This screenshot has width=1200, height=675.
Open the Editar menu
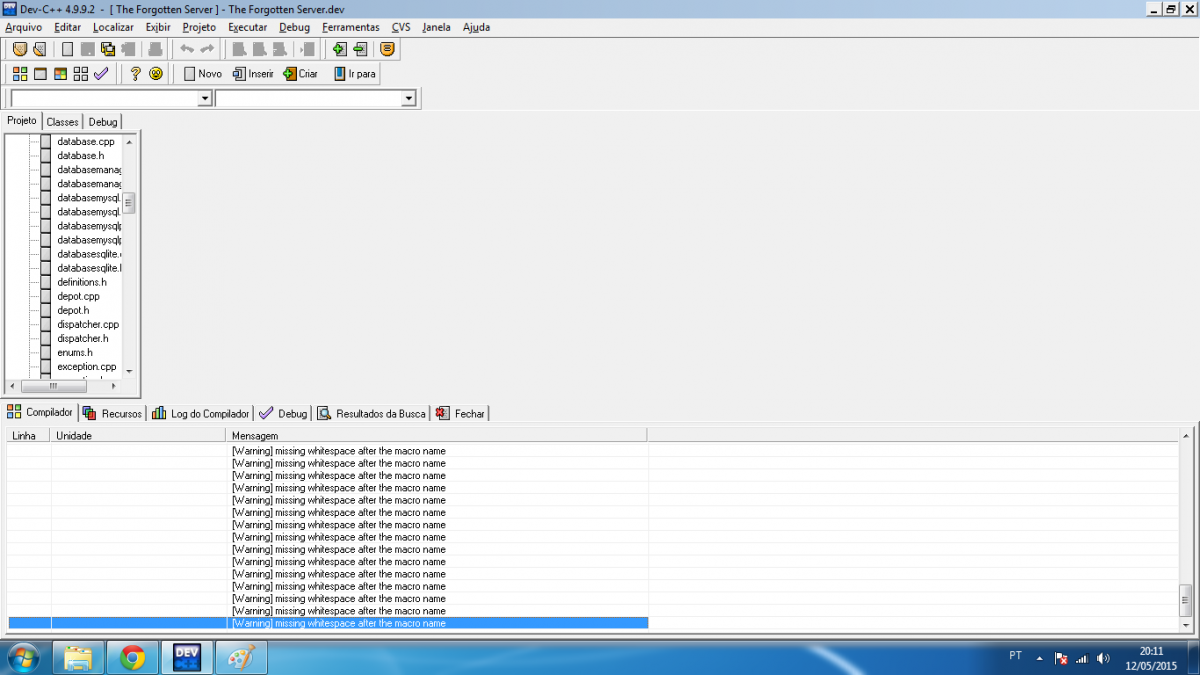(x=68, y=27)
